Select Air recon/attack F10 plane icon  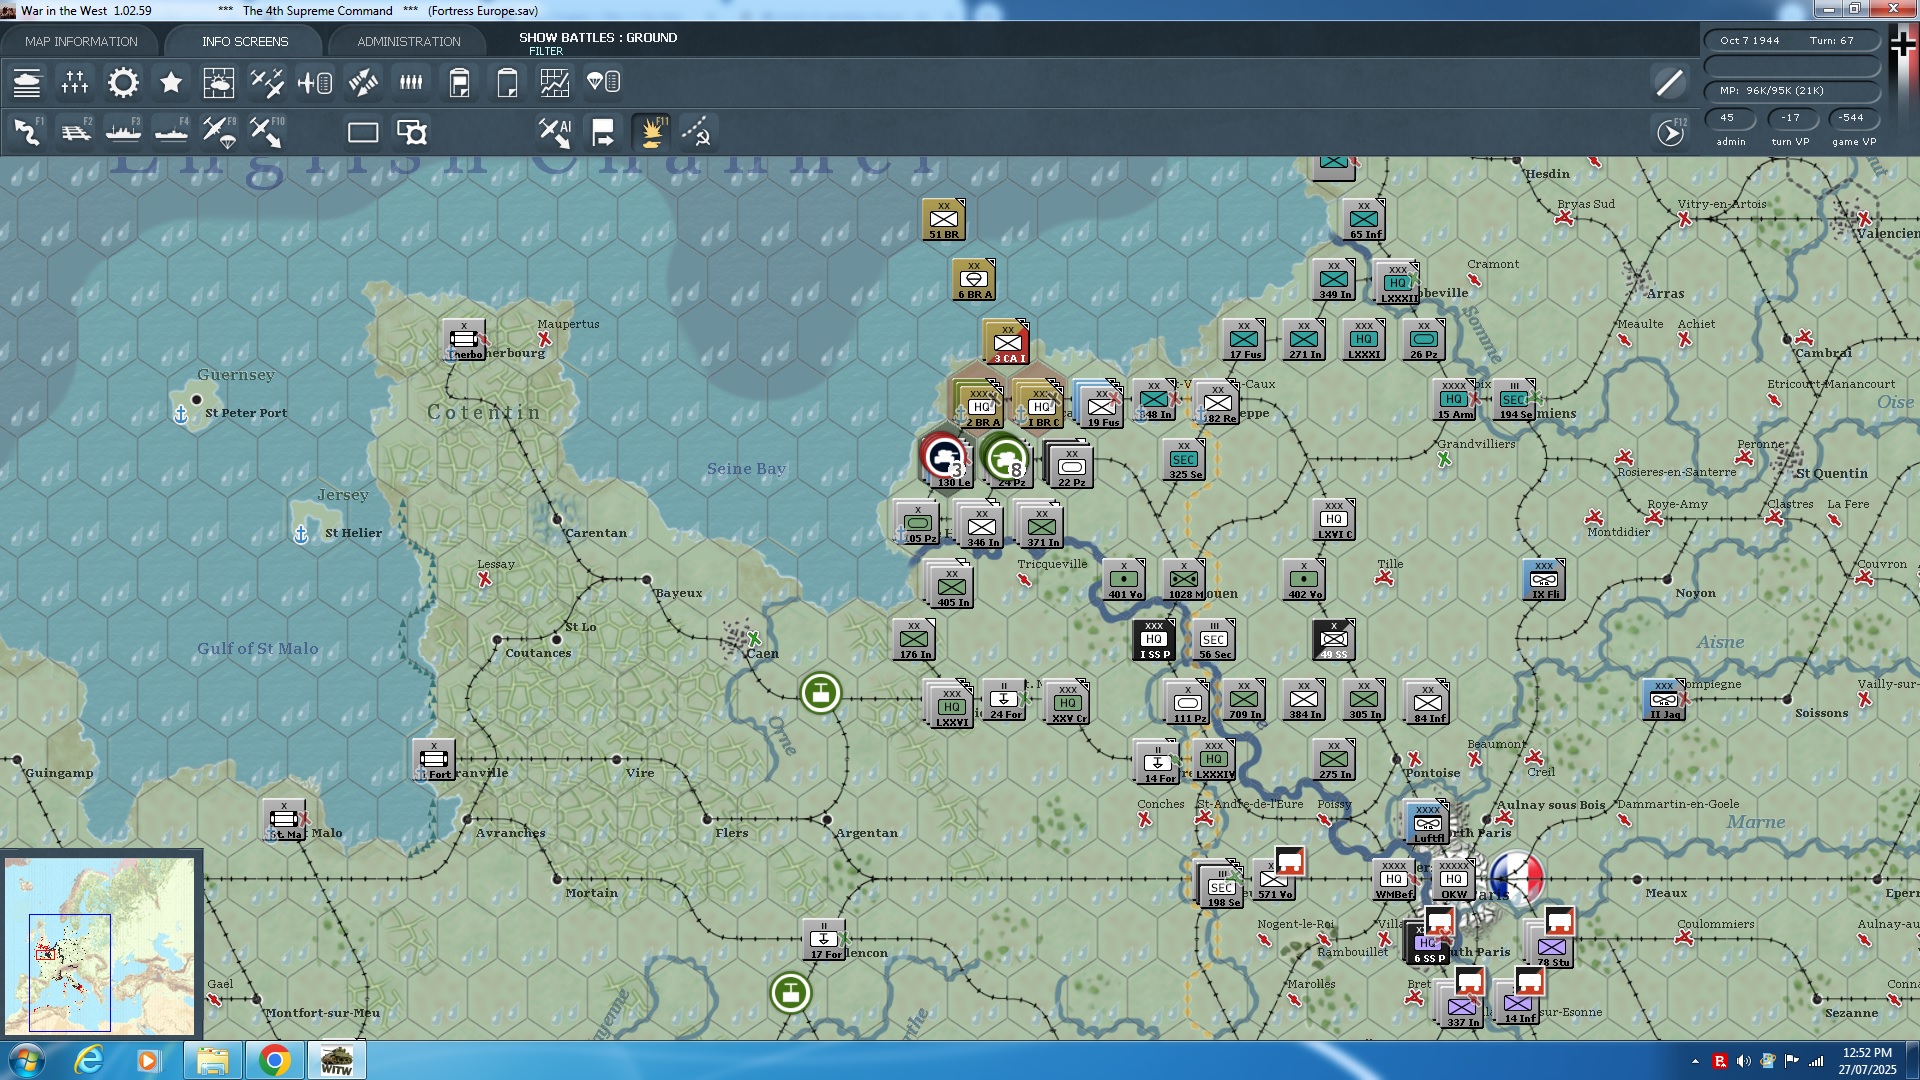[267, 132]
